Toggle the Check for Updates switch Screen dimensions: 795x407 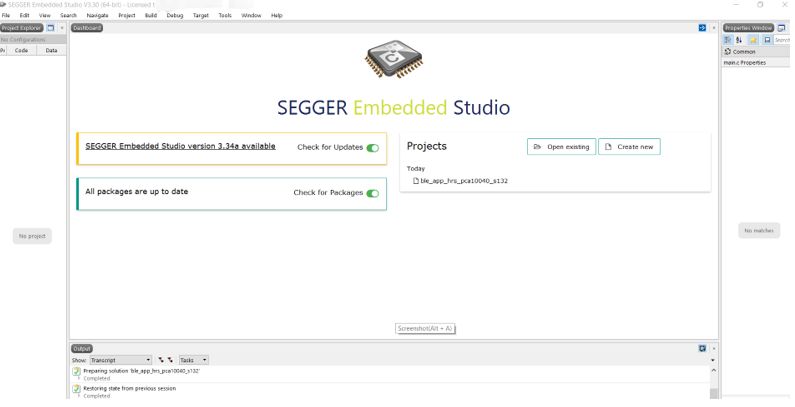point(373,148)
